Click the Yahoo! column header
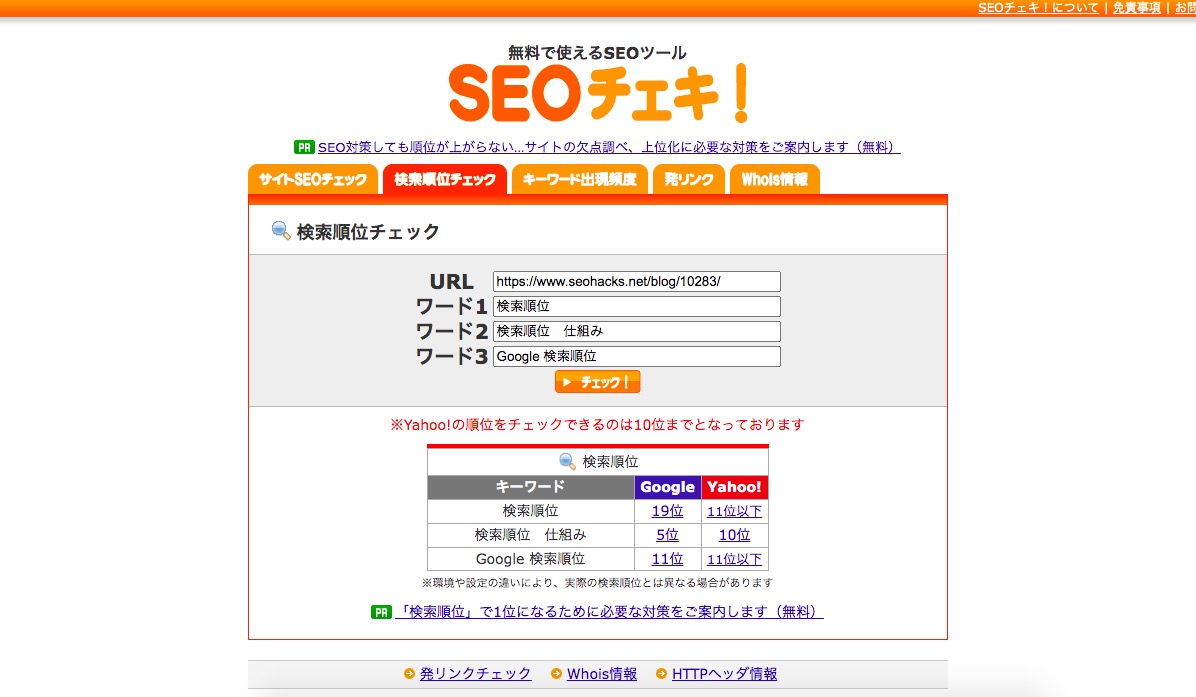Image resolution: width=1196 pixels, height=697 pixels. pyautogui.click(x=735, y=487)
